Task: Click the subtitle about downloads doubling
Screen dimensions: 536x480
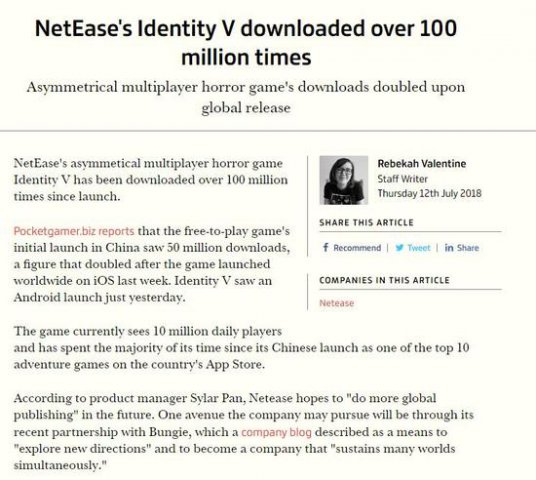Action: point(246,97)
